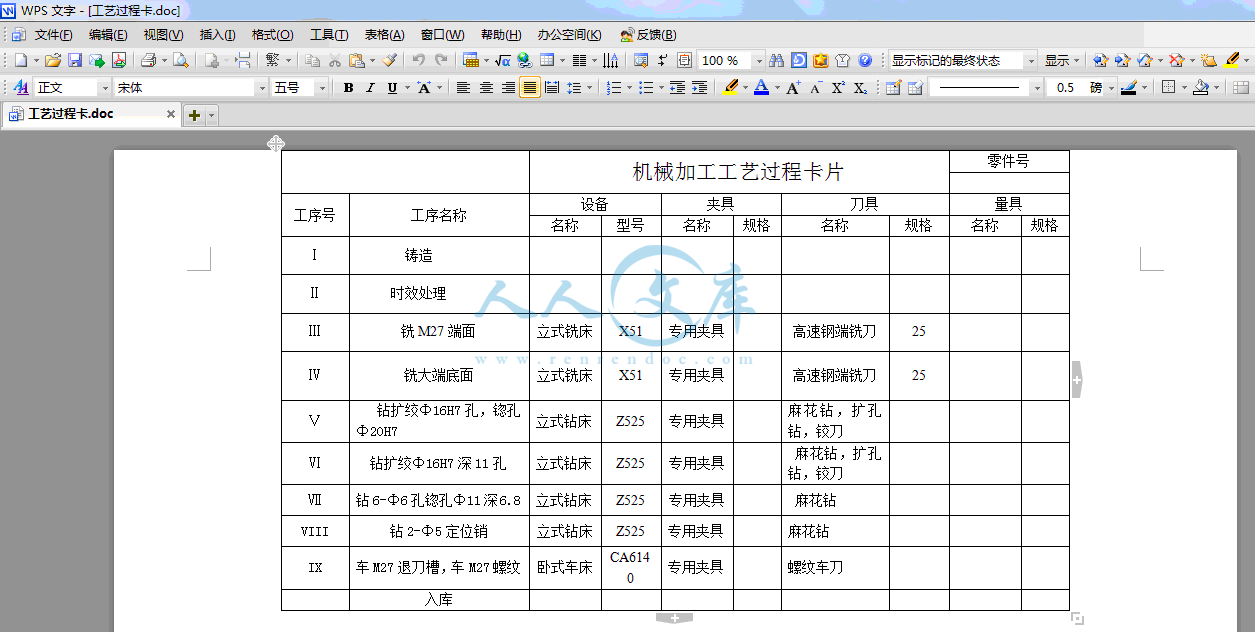Undo the last action

419,61
